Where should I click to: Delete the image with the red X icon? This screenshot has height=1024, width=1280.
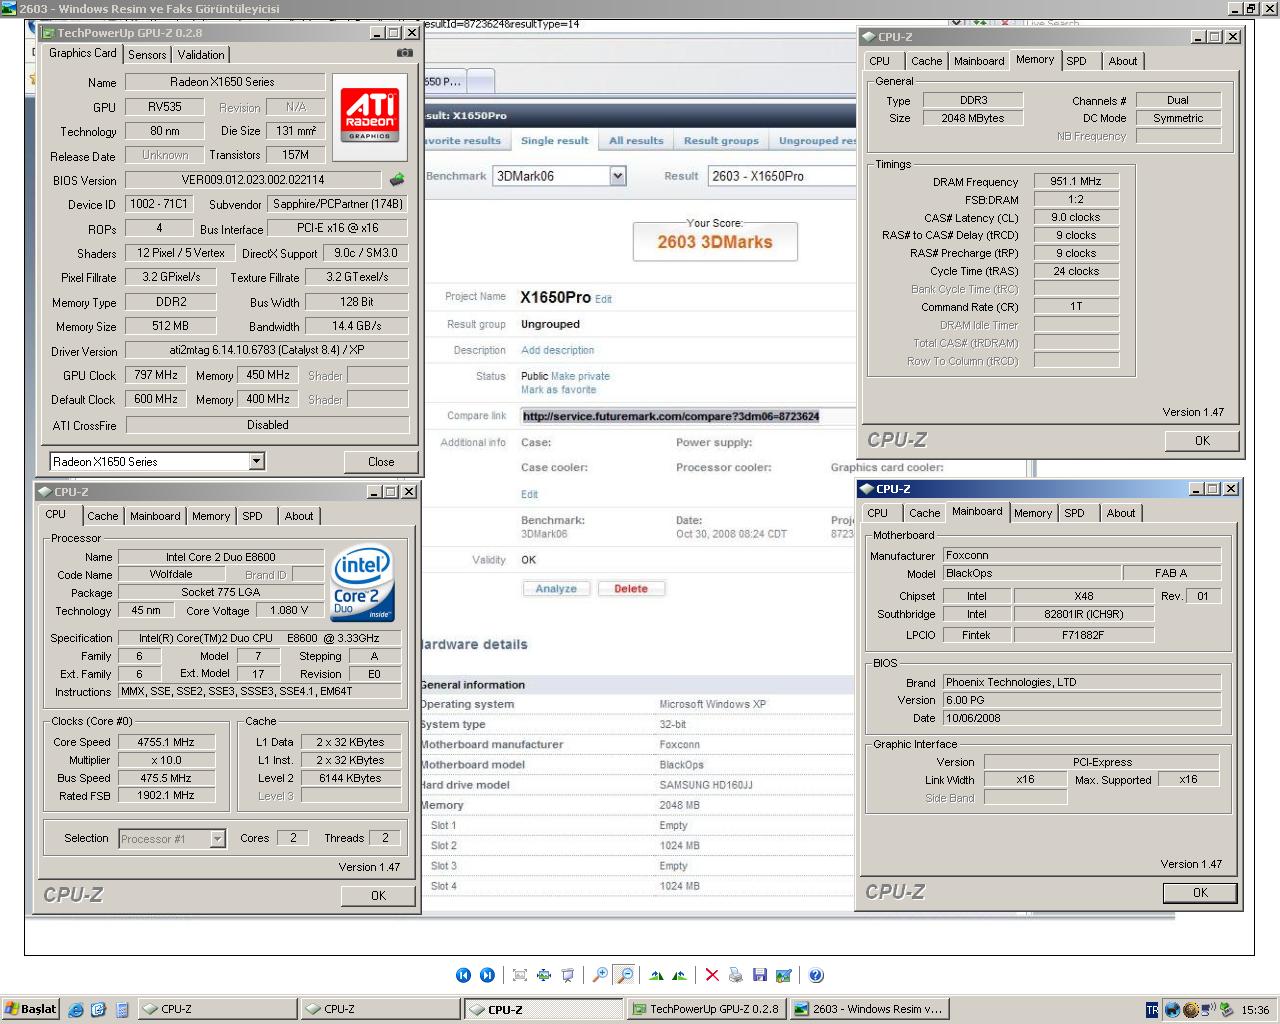click(712, 975)
